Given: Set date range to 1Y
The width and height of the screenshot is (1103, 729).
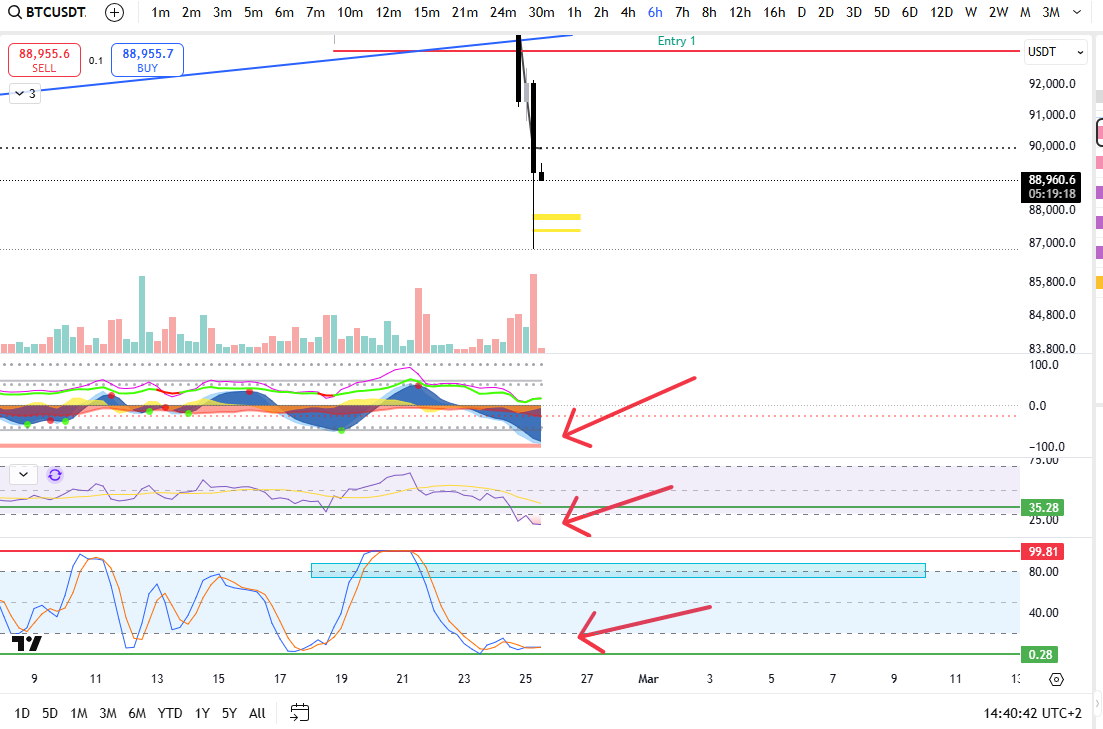Looking at the screenshot, I should 202,713.
